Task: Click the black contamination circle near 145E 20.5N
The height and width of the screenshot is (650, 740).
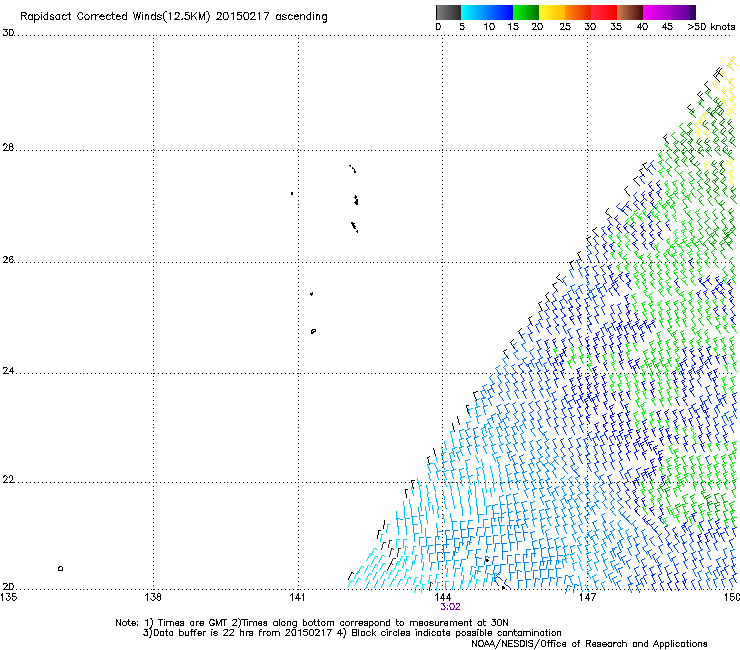Action: point(487,560)
